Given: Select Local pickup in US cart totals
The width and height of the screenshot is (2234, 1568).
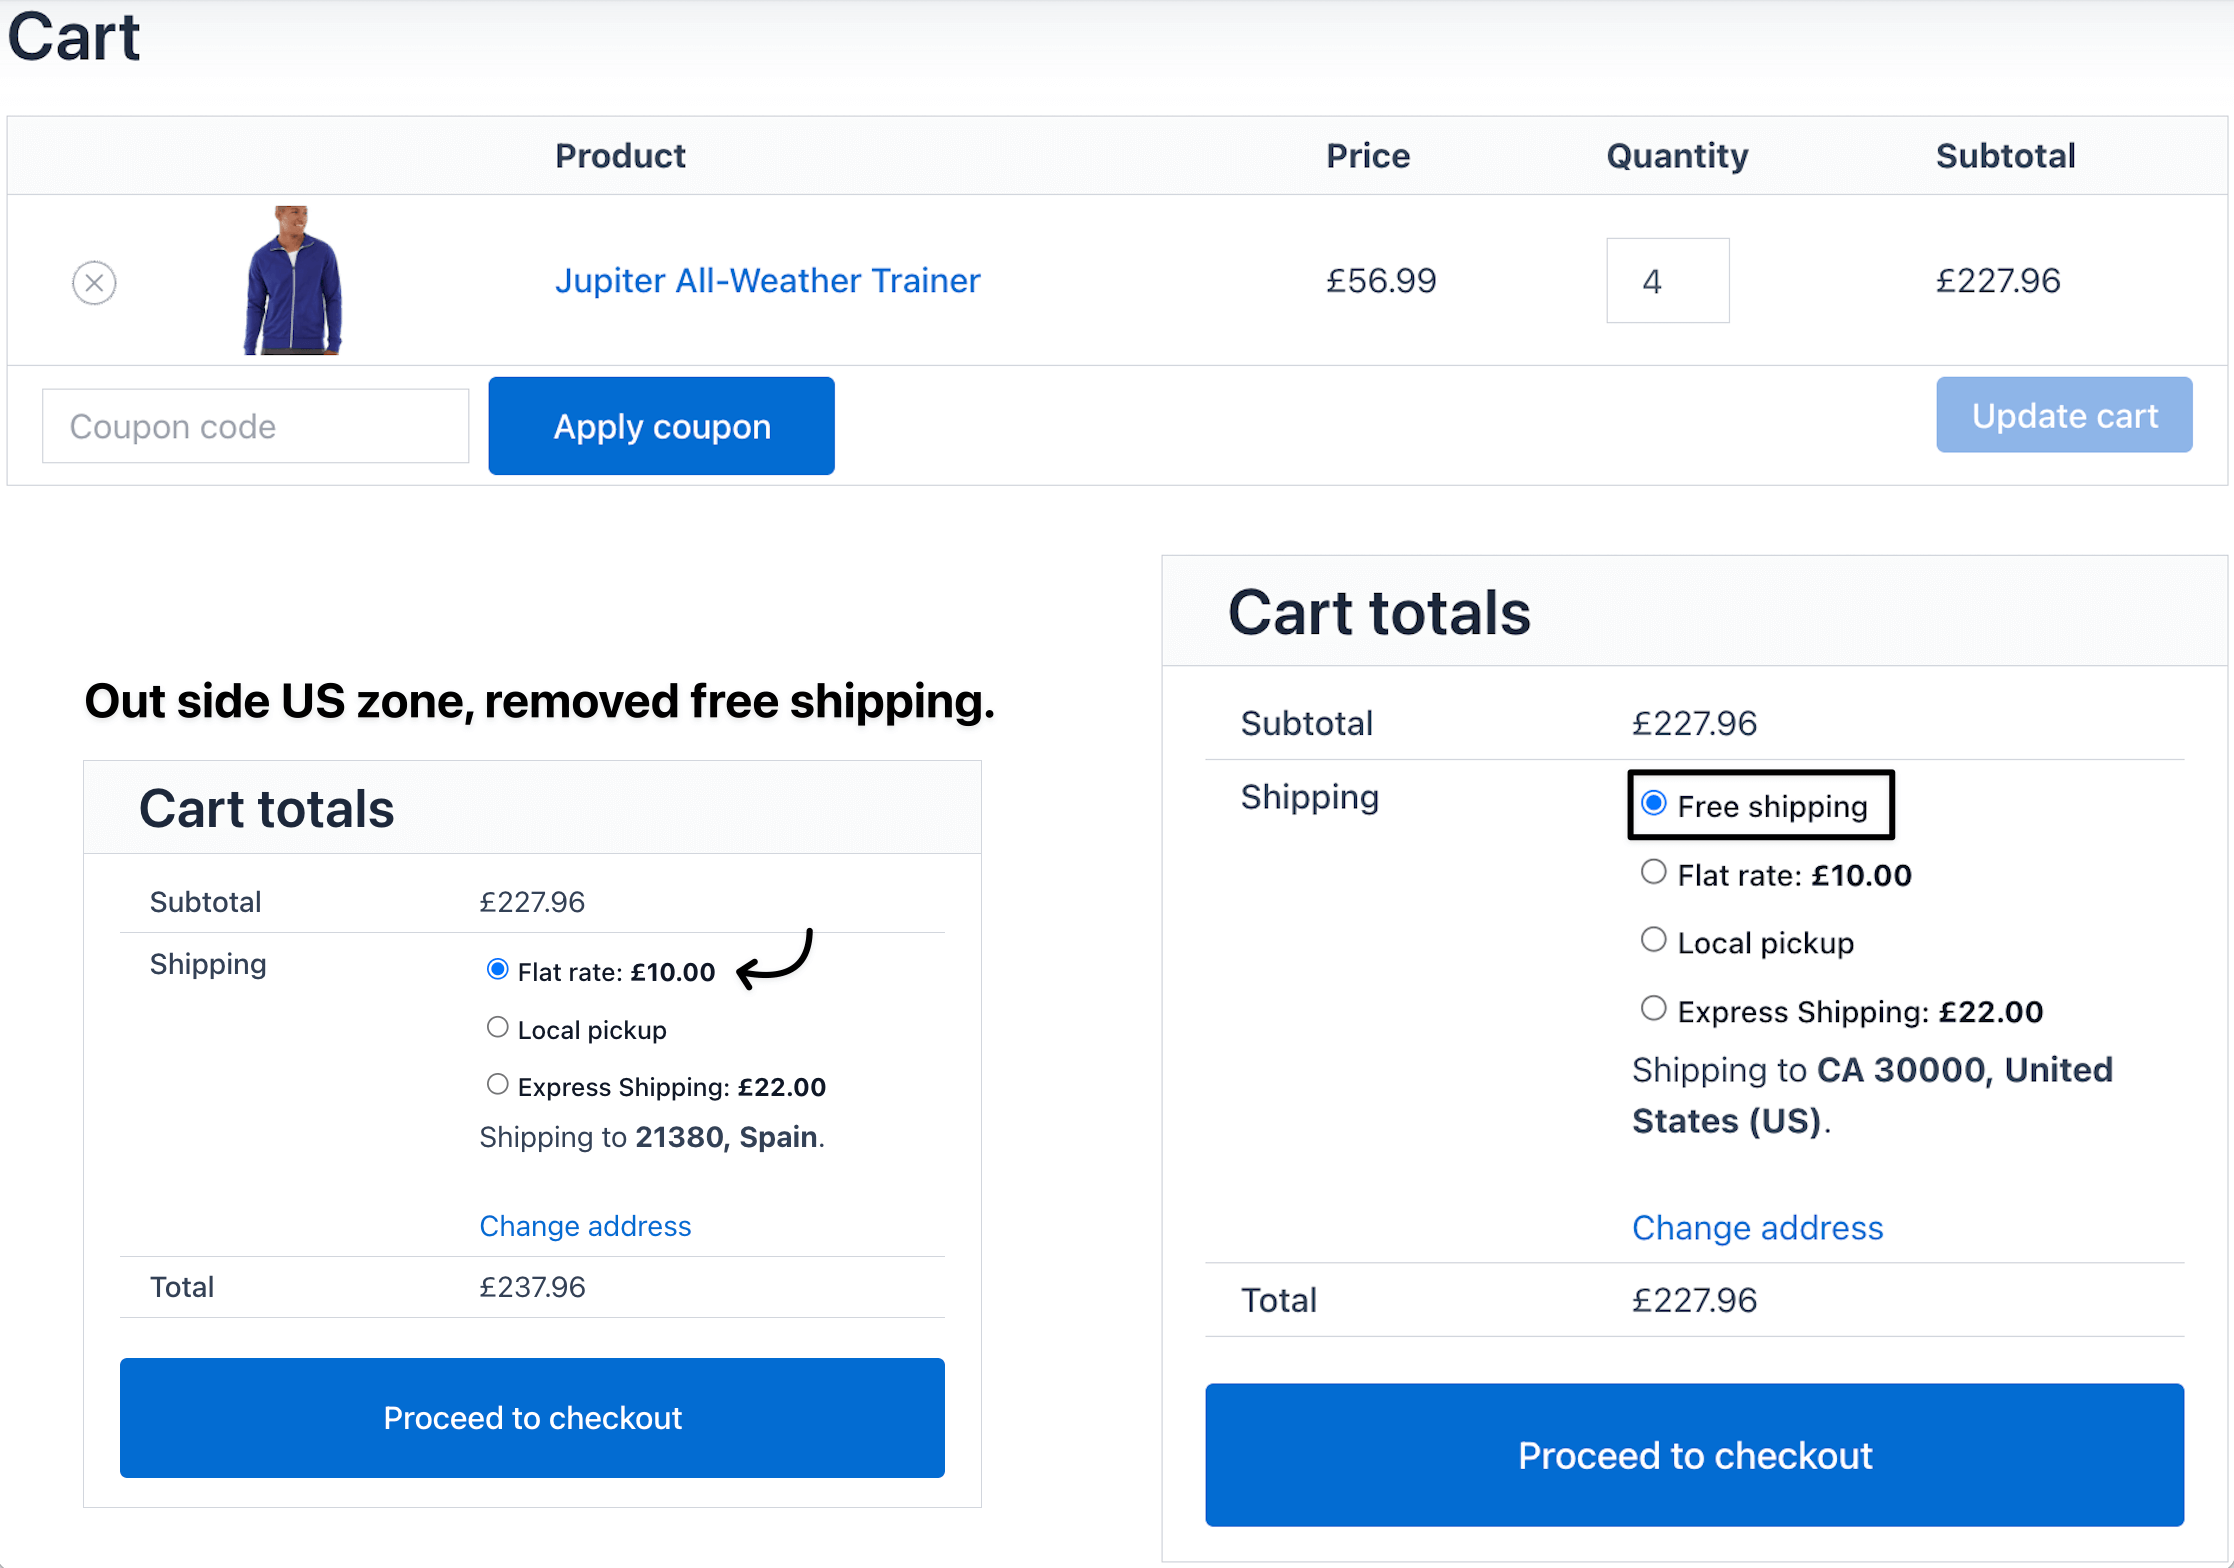Looking at the screenshot, I should pos(1654,941).
